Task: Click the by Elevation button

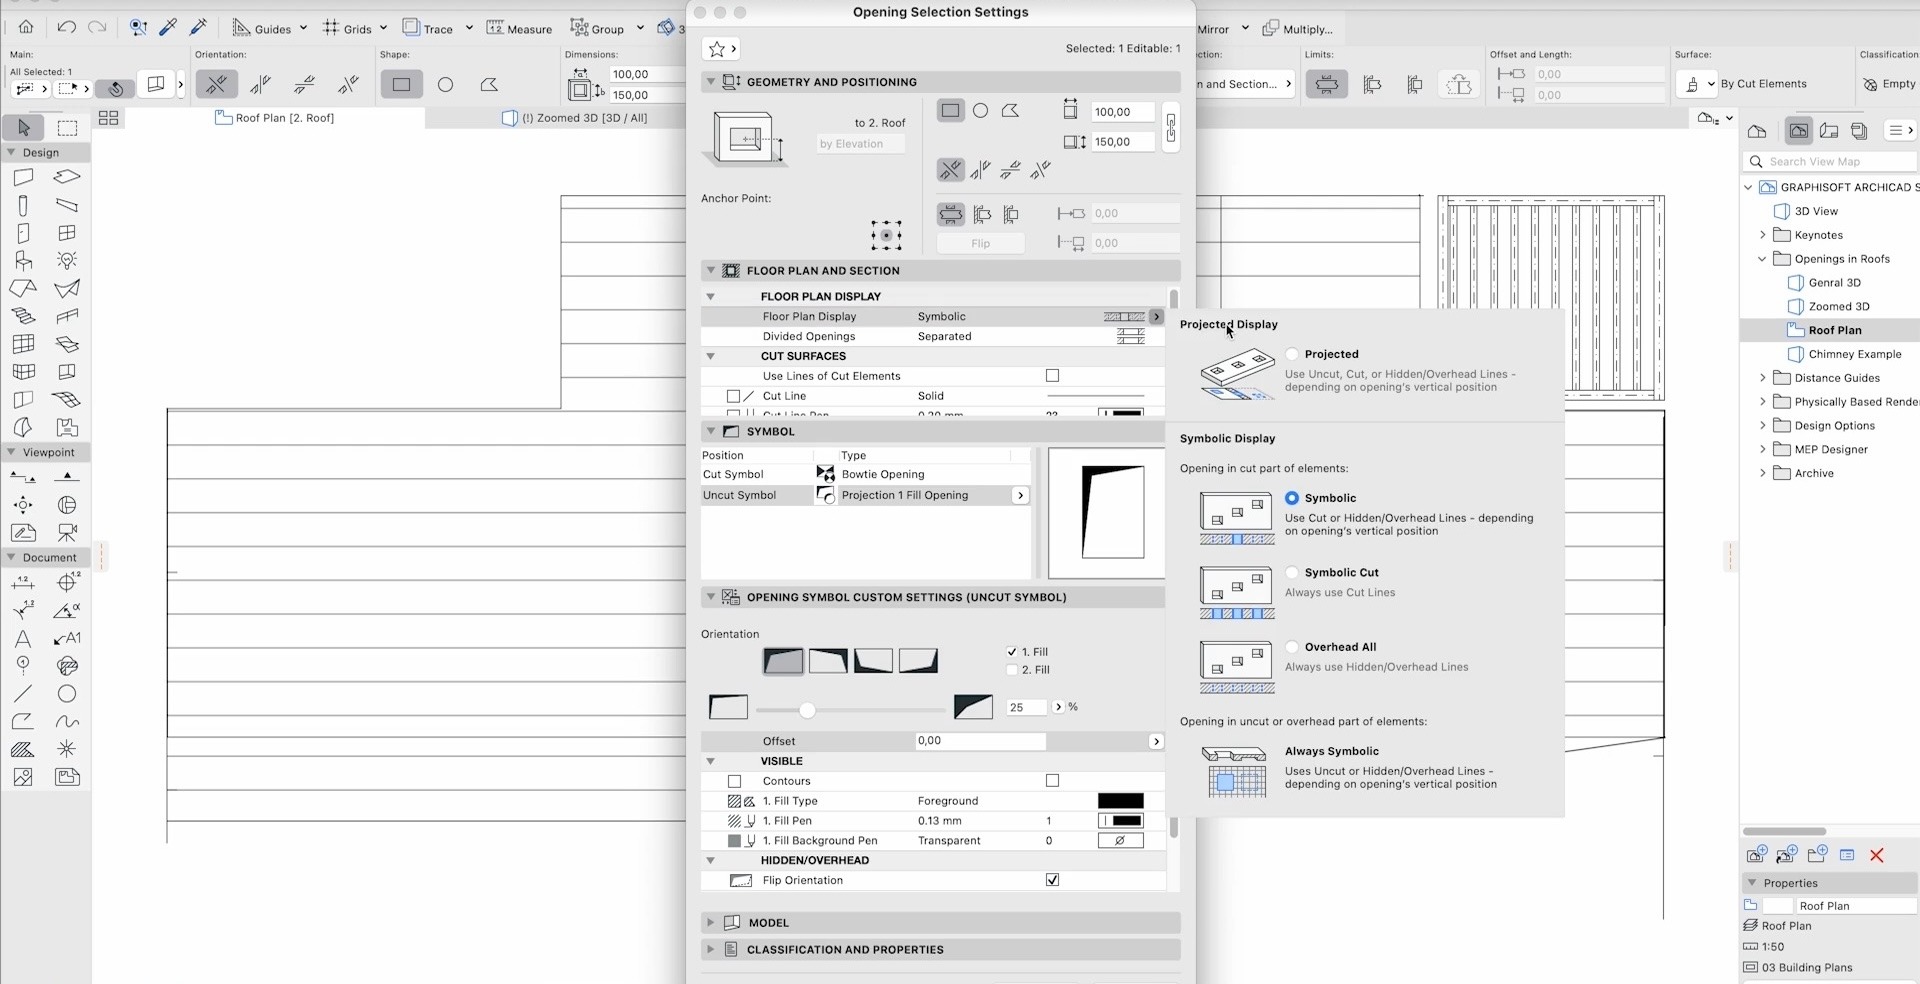Action: 860,144
